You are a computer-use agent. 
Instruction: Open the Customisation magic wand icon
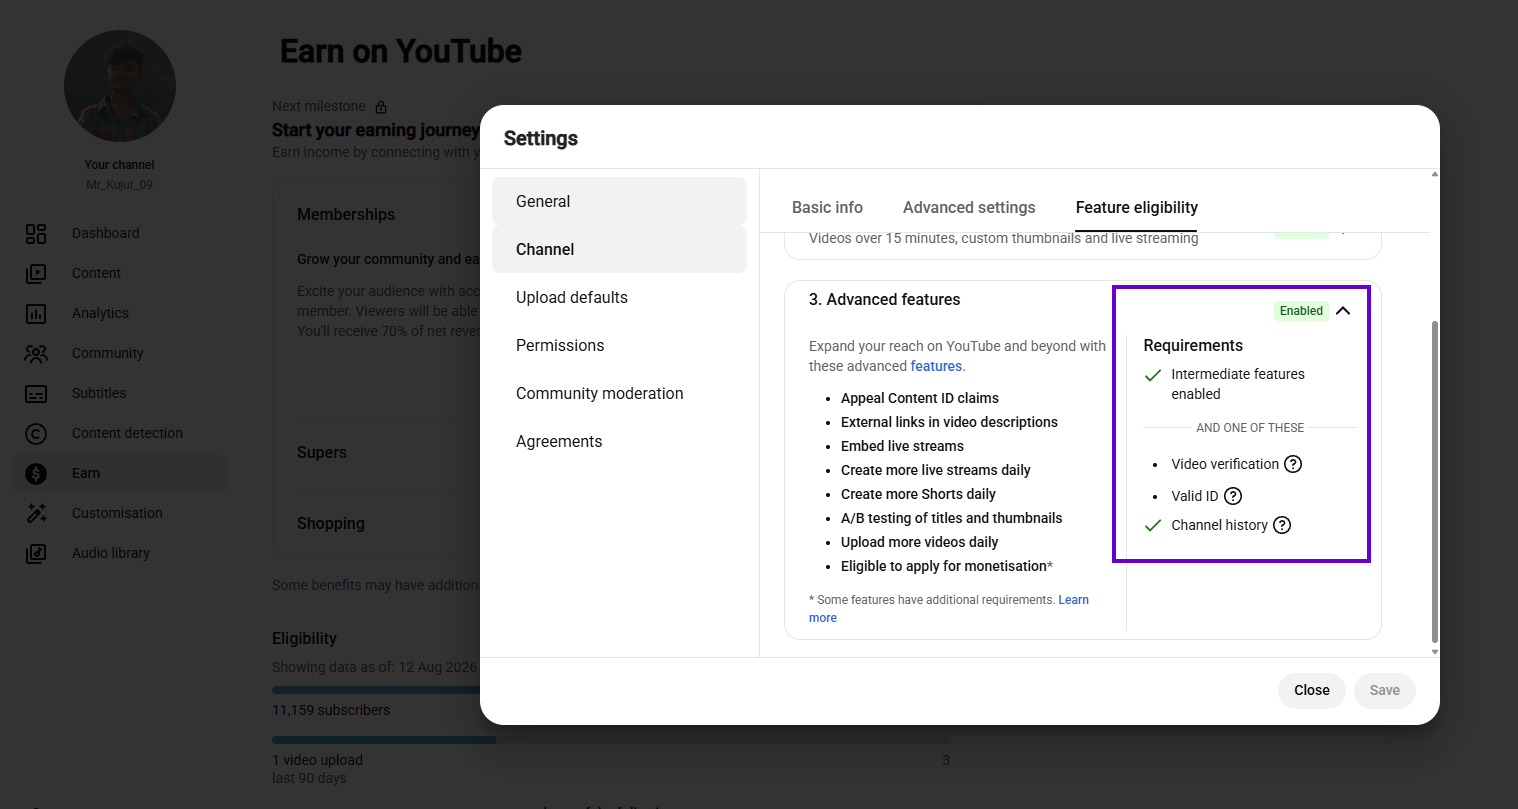(36, 513)
